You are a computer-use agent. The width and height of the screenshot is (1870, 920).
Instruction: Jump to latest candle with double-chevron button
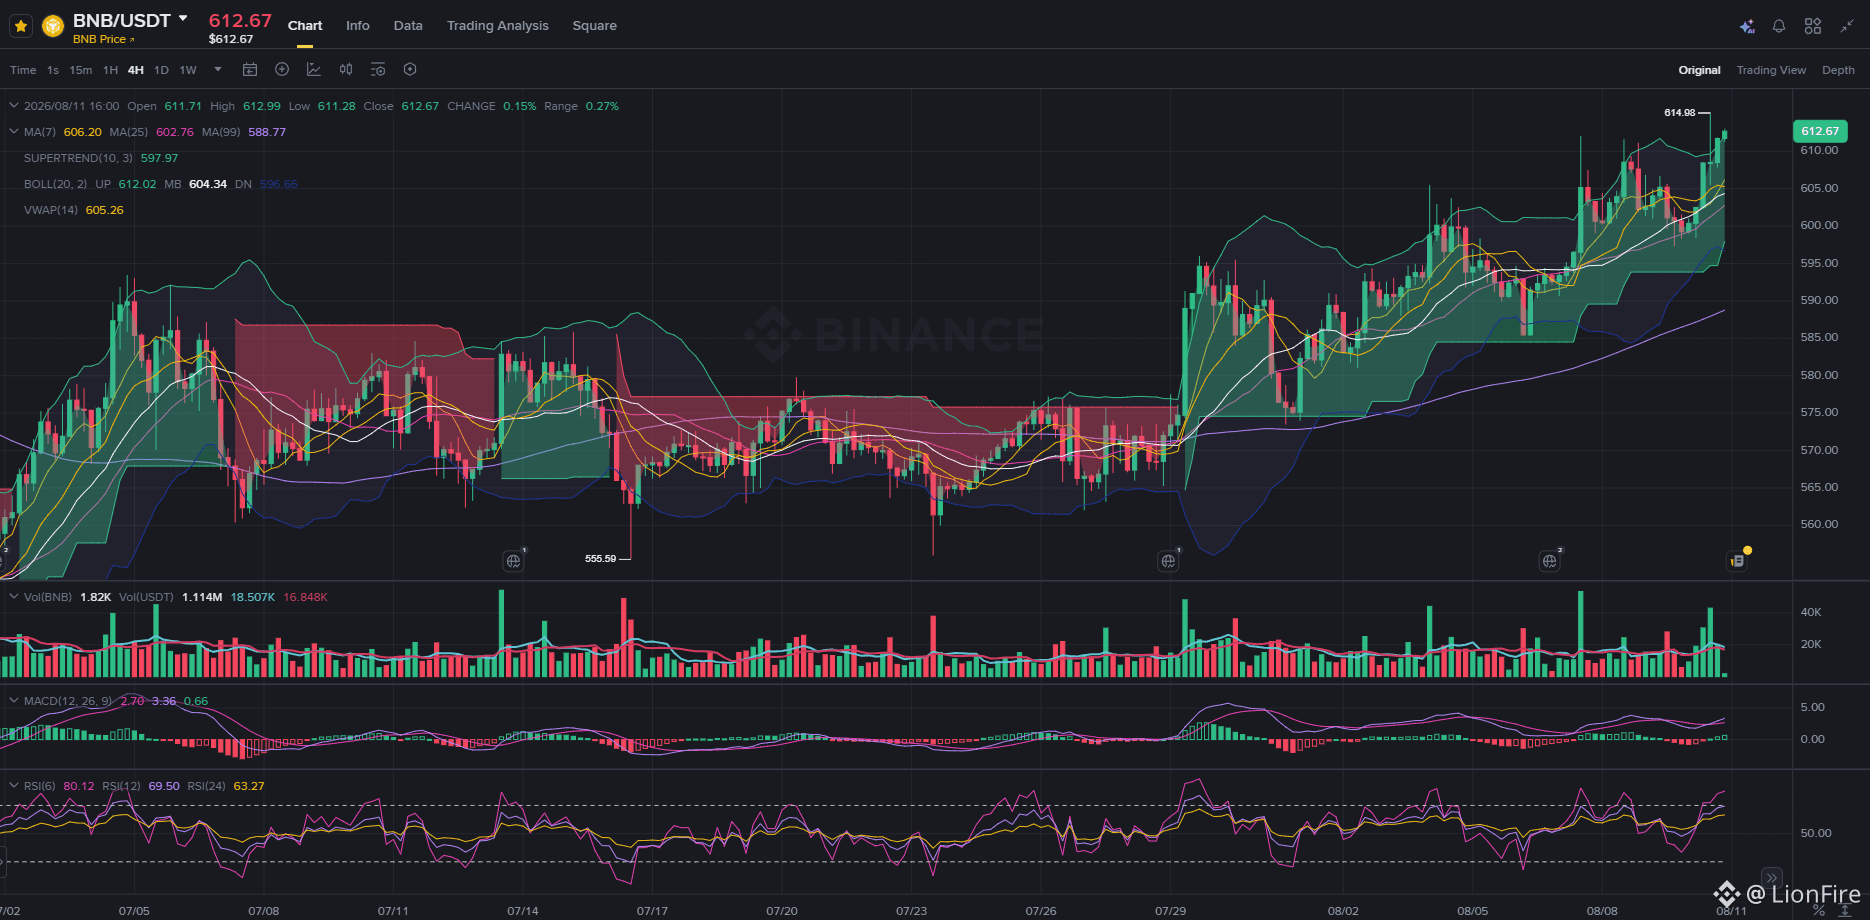[x=1771, y=877]
